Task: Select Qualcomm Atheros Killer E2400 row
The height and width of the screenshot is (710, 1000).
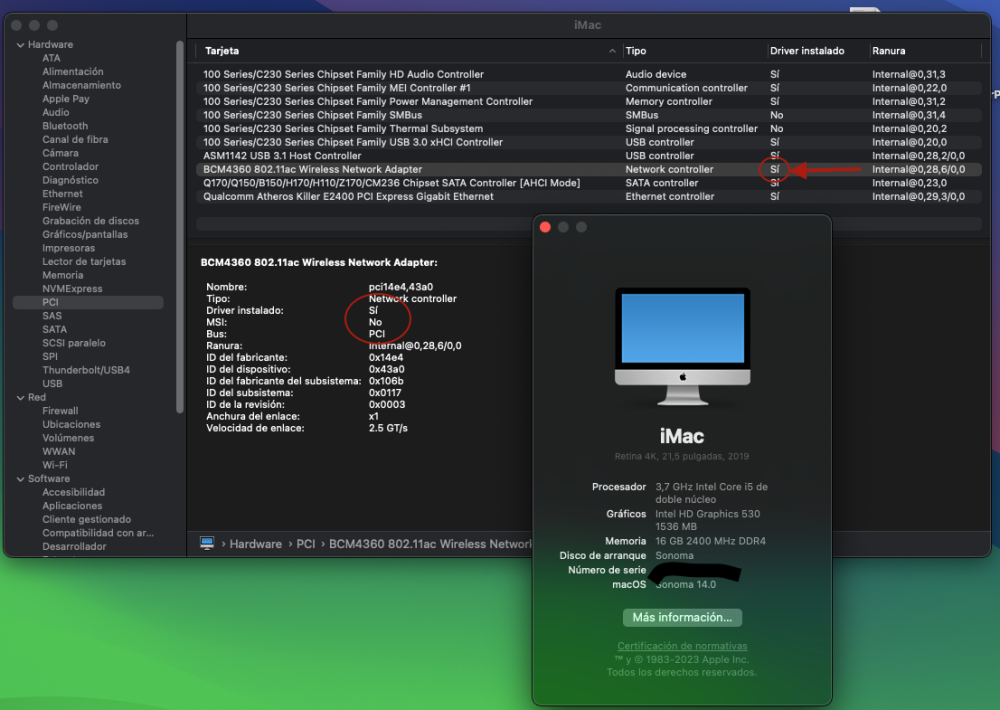Action: tap(589, 196)
